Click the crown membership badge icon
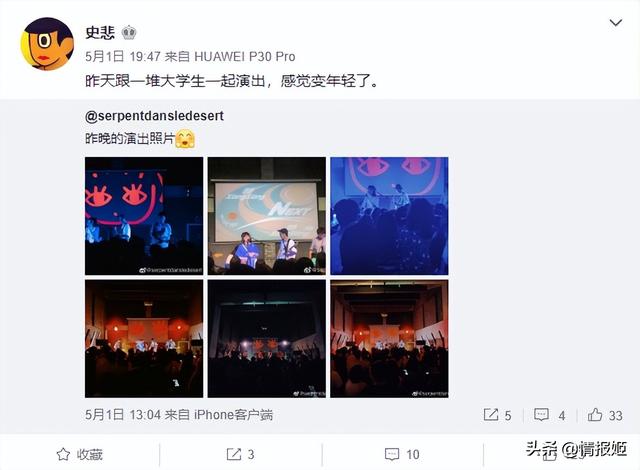This screenshot has height=470, width=640. (x=129, y=32)
